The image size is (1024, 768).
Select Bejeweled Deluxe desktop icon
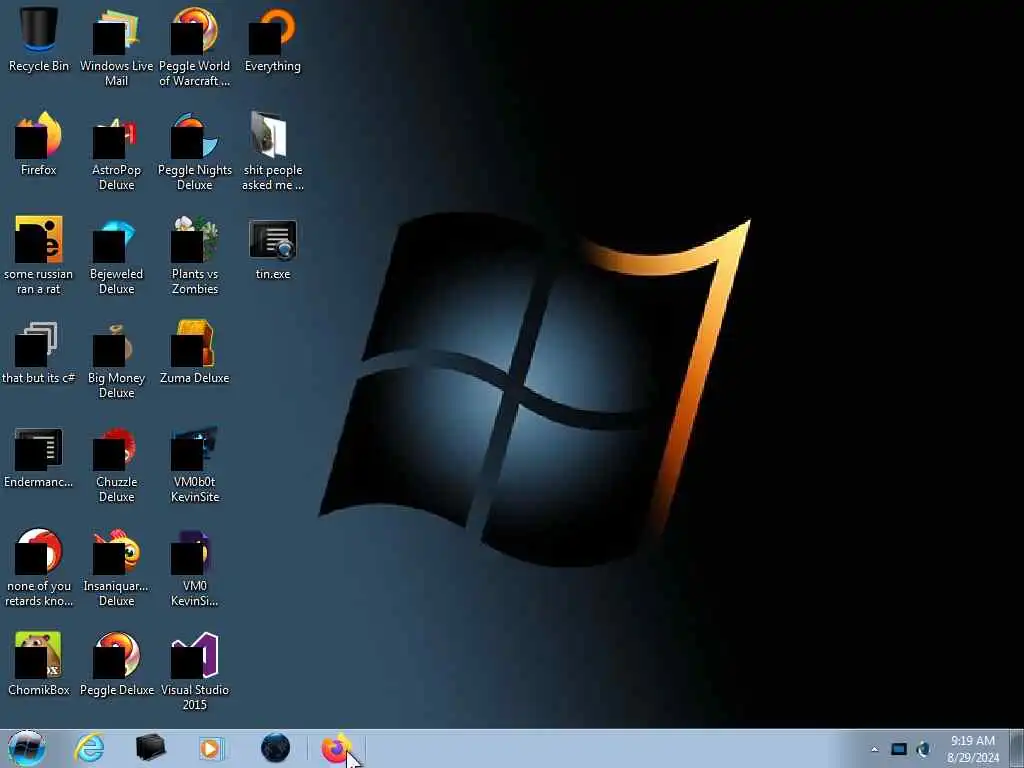tap(116, 255)
